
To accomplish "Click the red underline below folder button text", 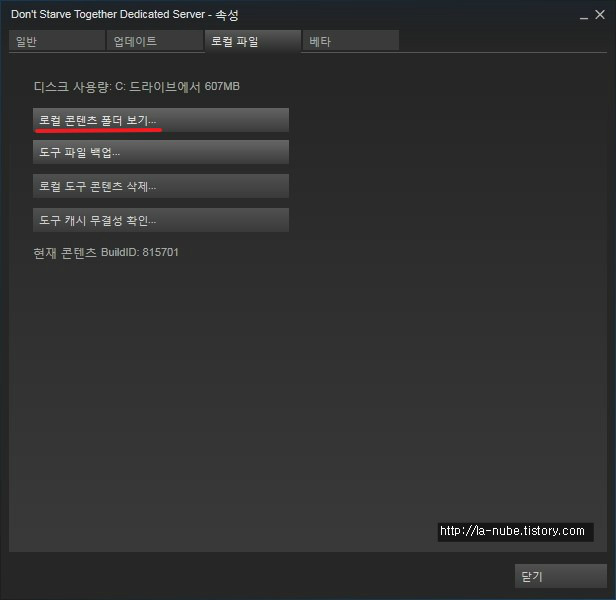I will 98,130.
